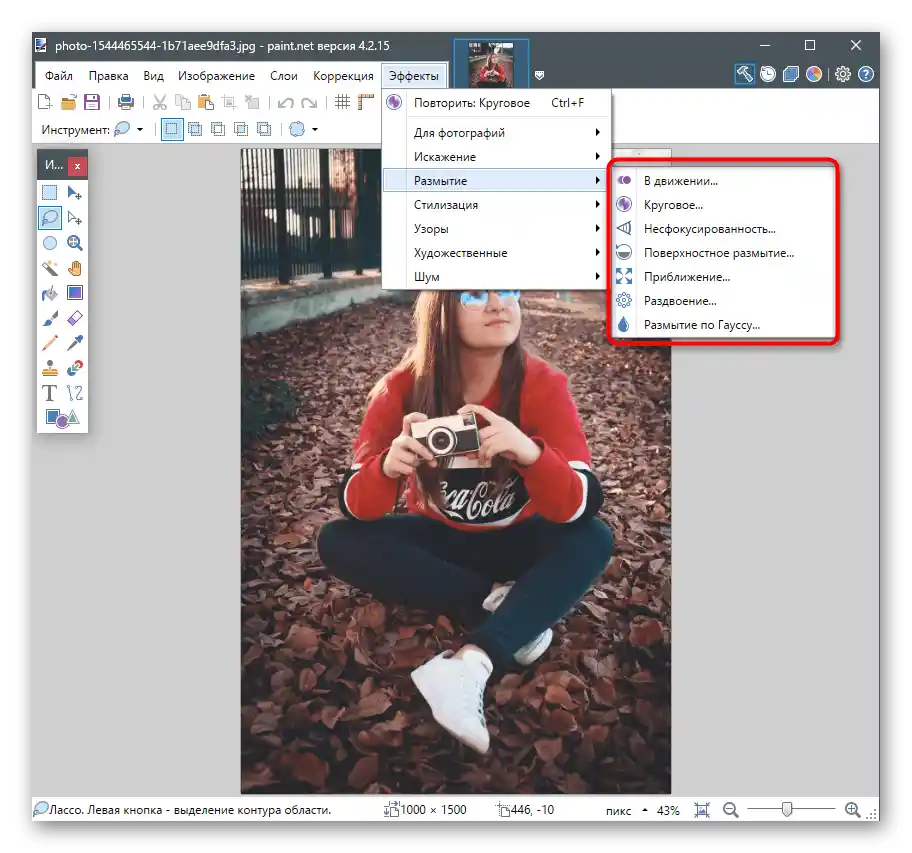Open the Изображение menu
This screenshot has height=853, width=912.
pyautogui.click(x=216, y=76)
